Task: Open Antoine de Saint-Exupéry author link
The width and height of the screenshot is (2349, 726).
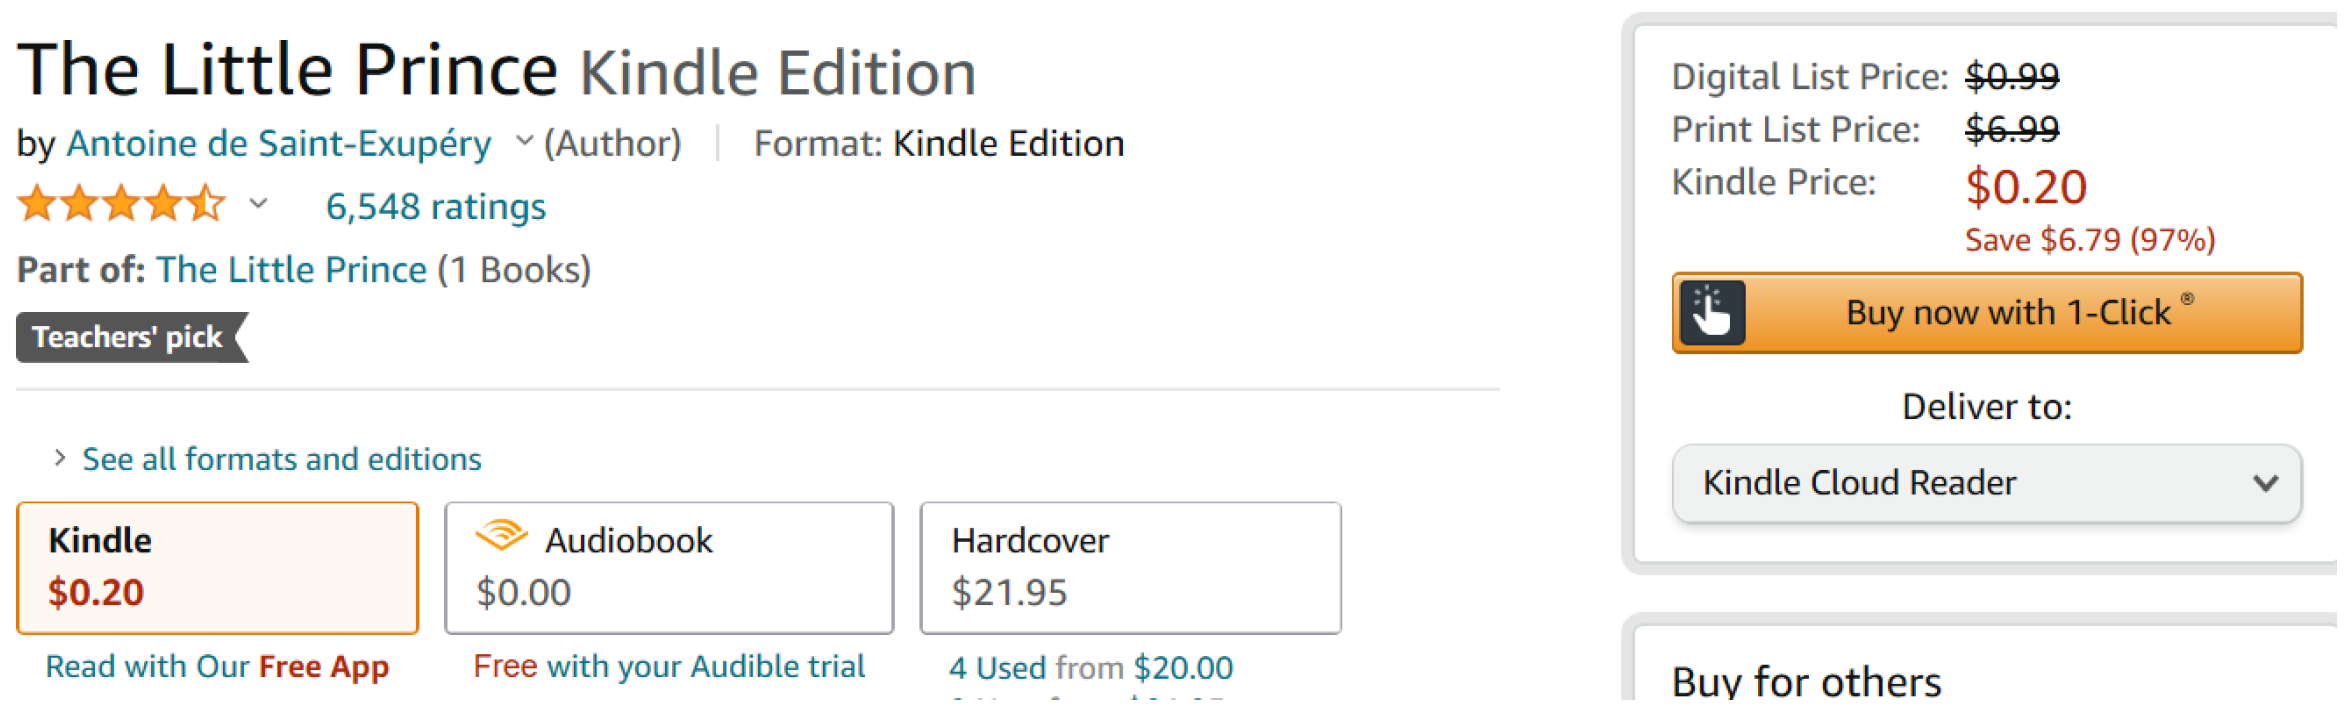Action: click(x=279, y=144)
